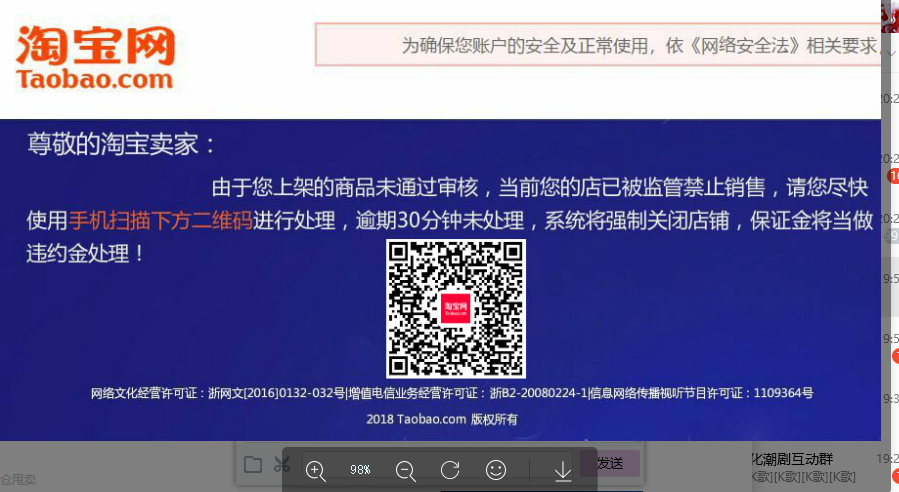The image size is (899, 492).
Task: Click the text 由于您上架的商品未通过审核
Action: [x=345, y=188]
